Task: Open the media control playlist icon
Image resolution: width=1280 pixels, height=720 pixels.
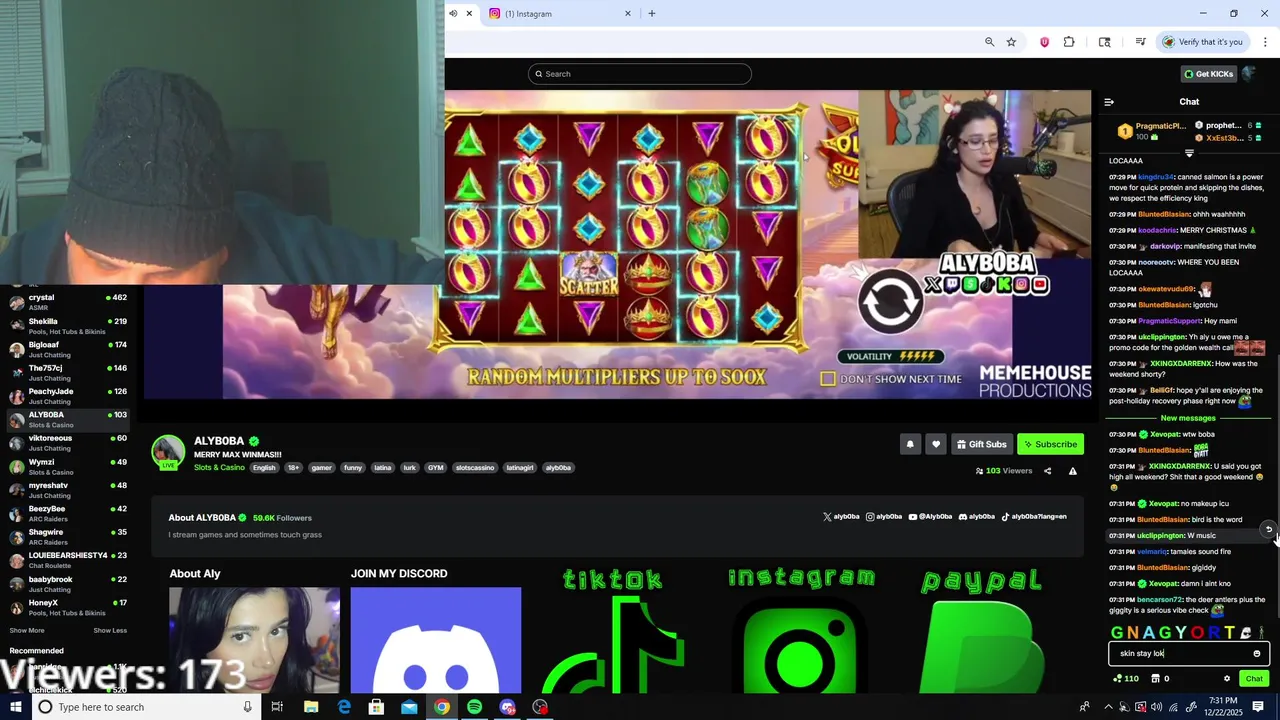Action: click(x=1140, y=42)
